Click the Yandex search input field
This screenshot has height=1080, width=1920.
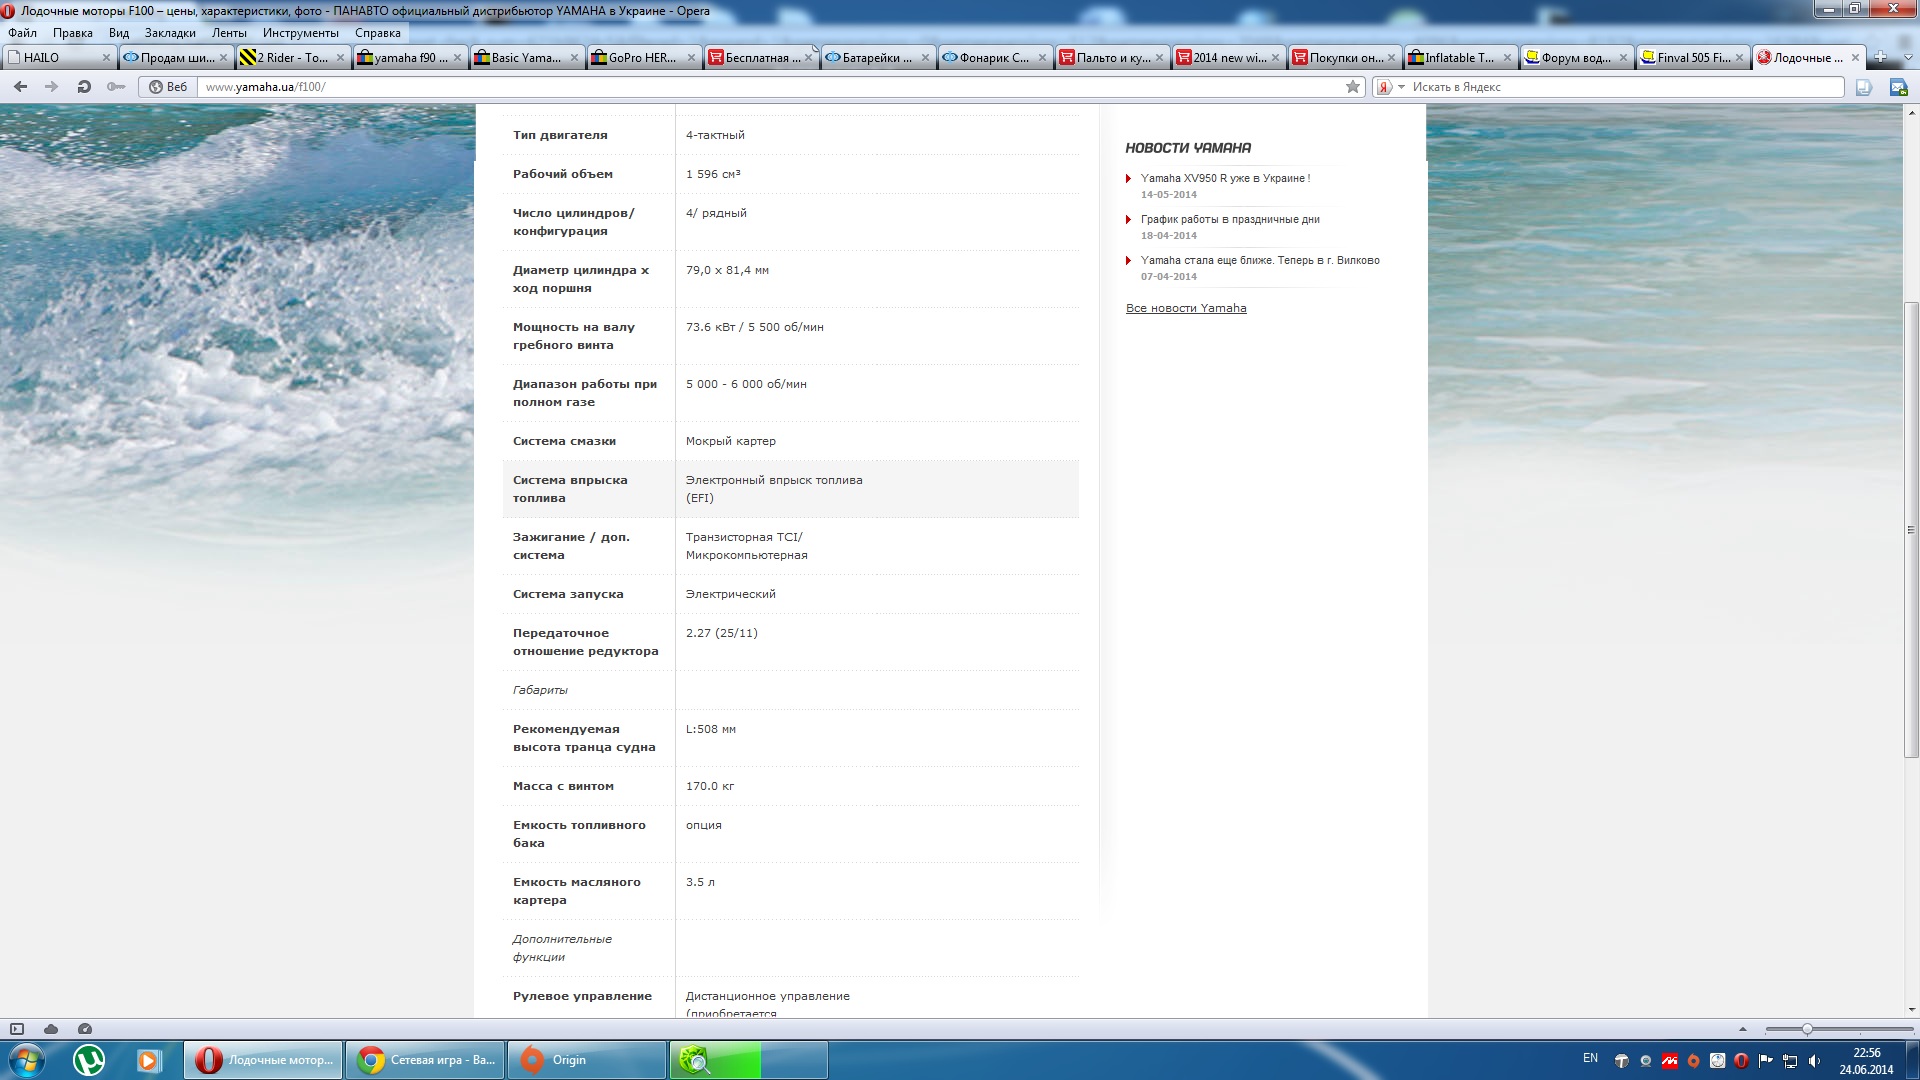pyautogui.click(x=1620, y=87)
